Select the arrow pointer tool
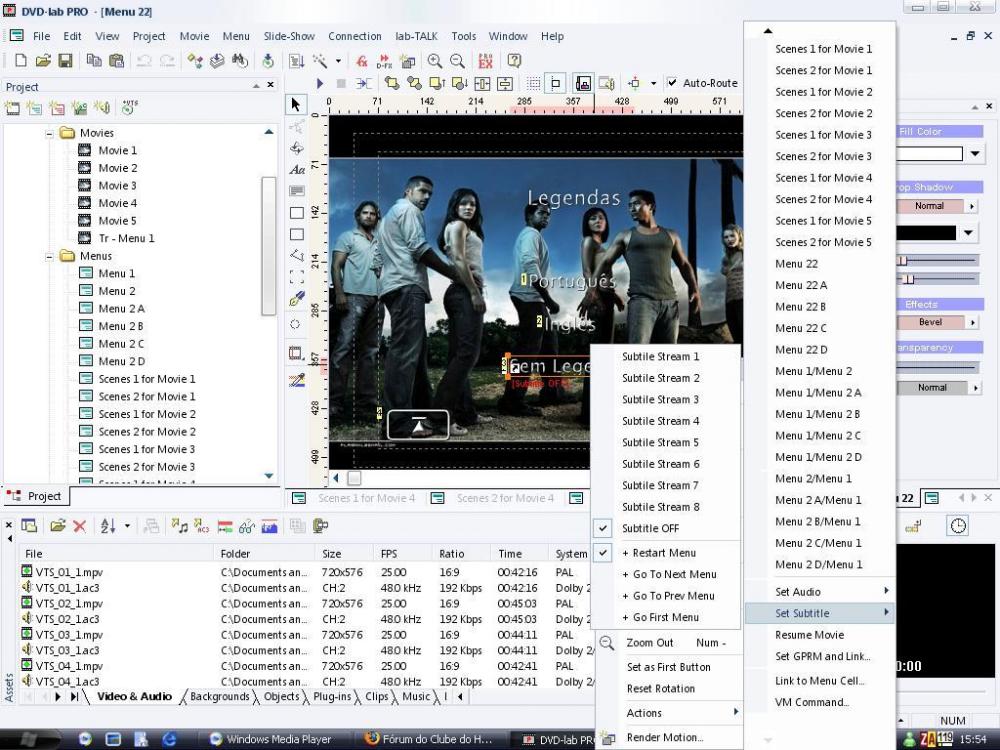Image resolution: width=1000 pixels, height=750 pixels. 296,104
